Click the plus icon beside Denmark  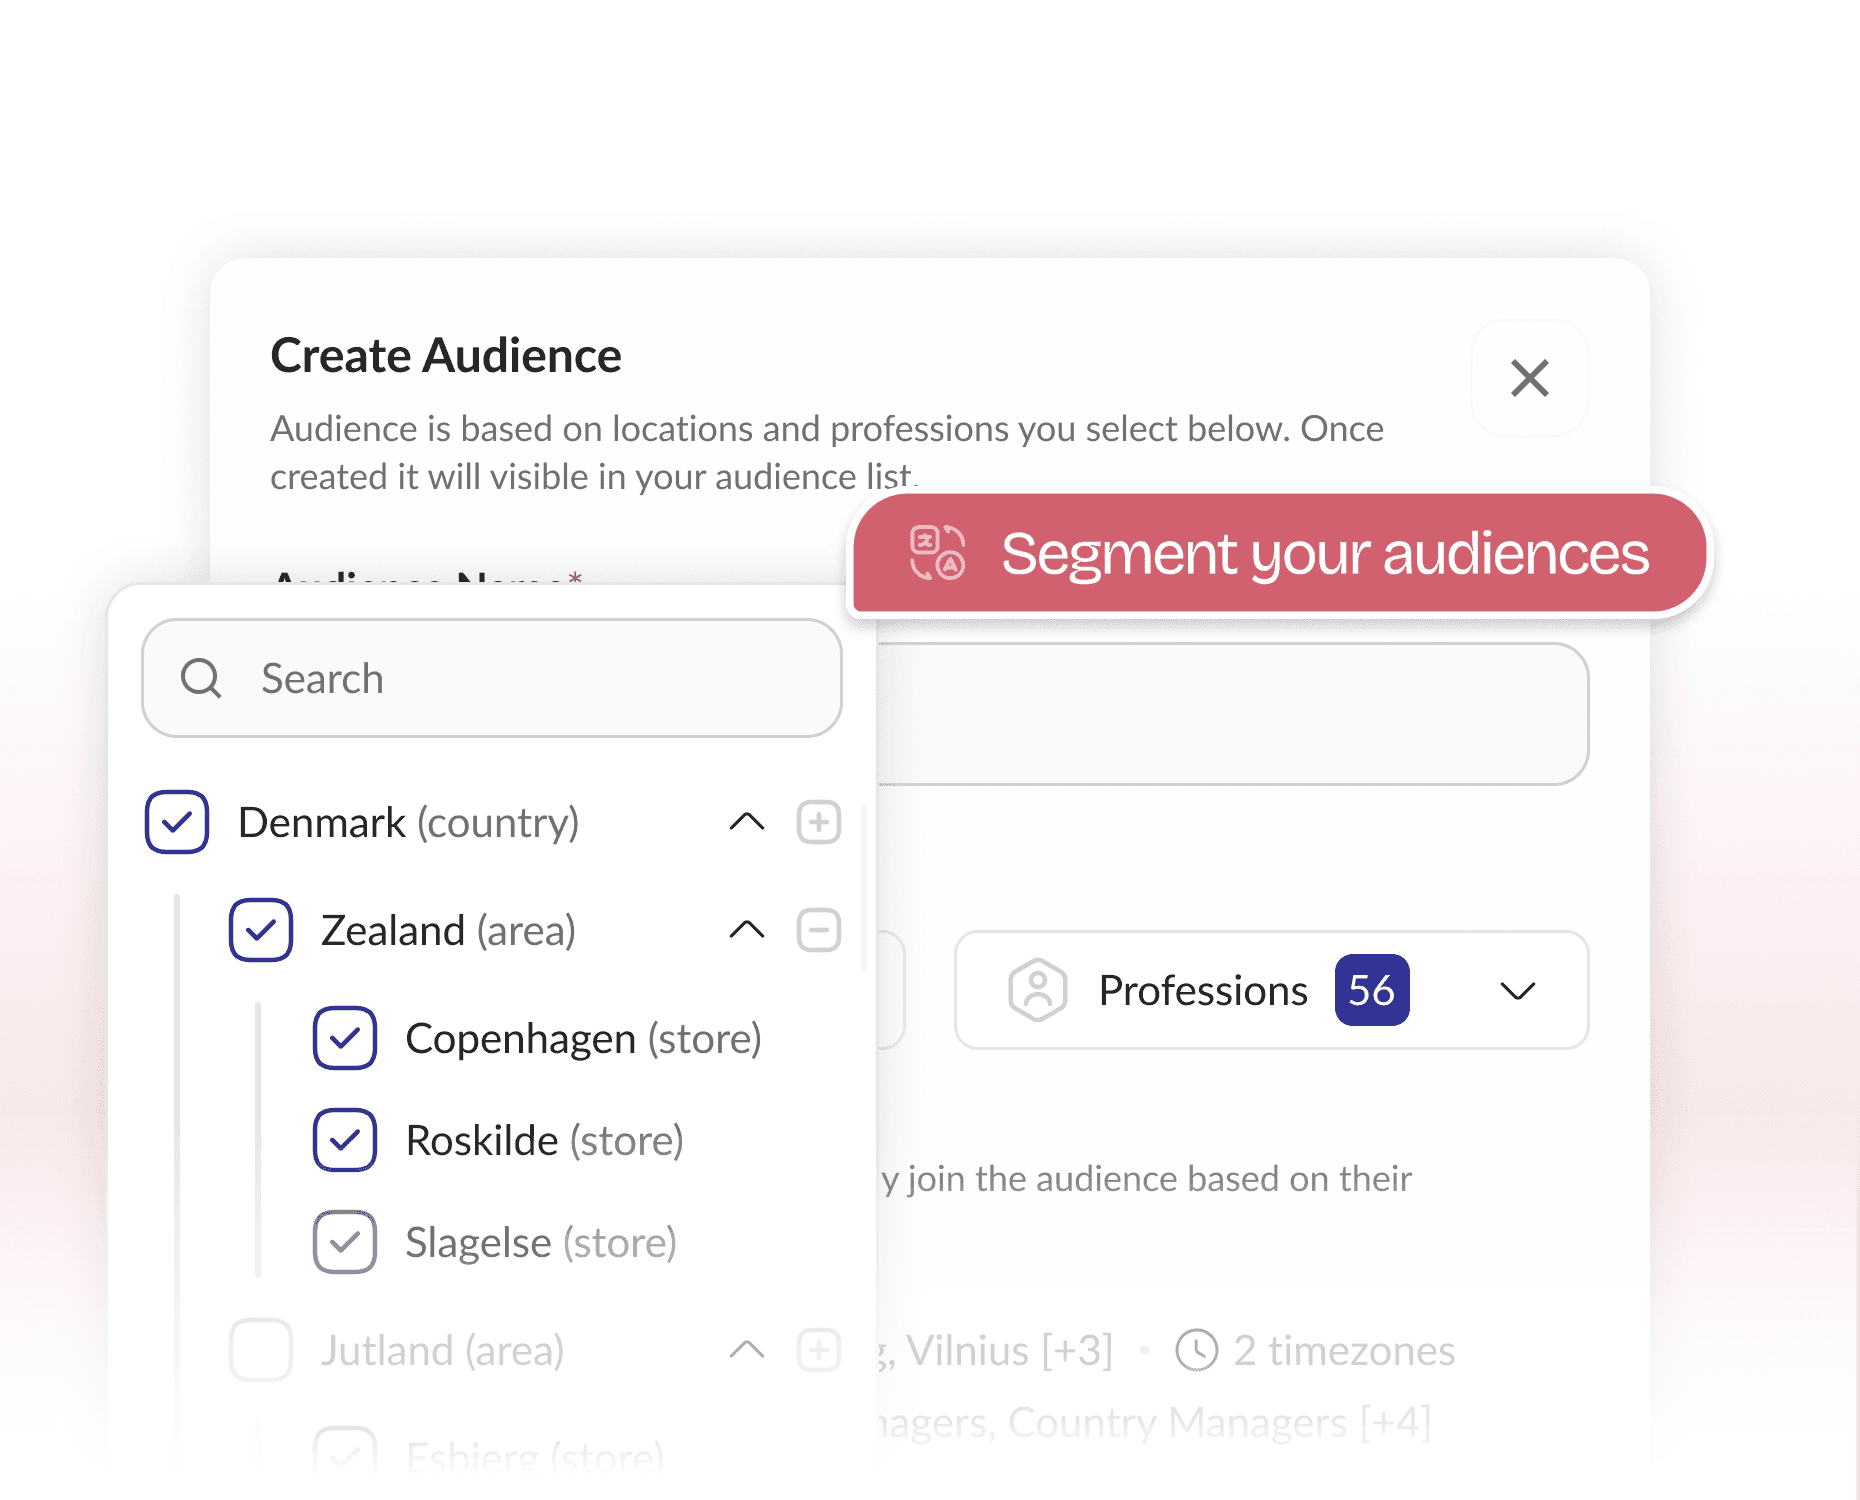pos(818,822)
